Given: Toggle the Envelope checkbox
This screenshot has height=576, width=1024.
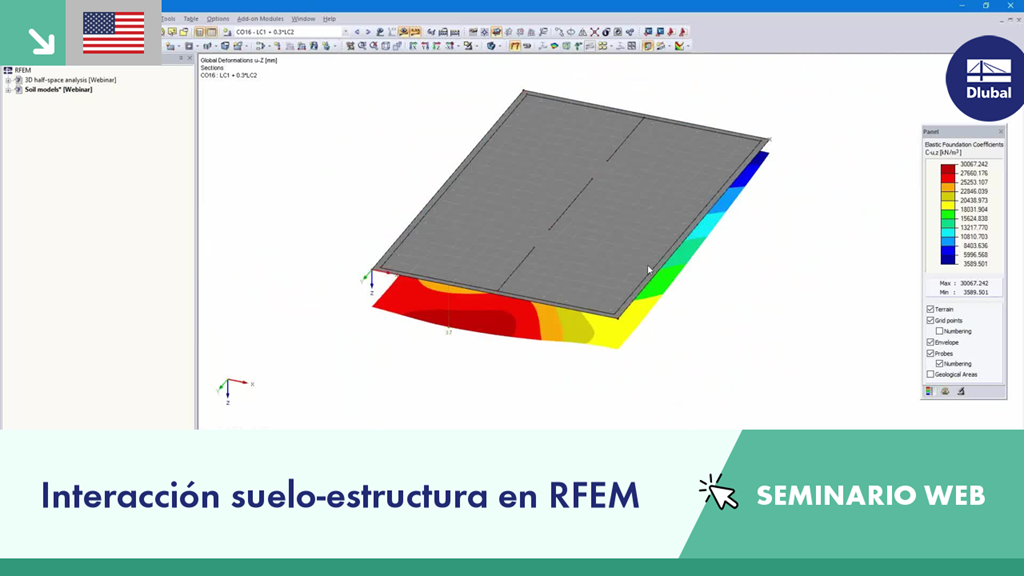Looking at the screenshot, I should pos(930,342).
